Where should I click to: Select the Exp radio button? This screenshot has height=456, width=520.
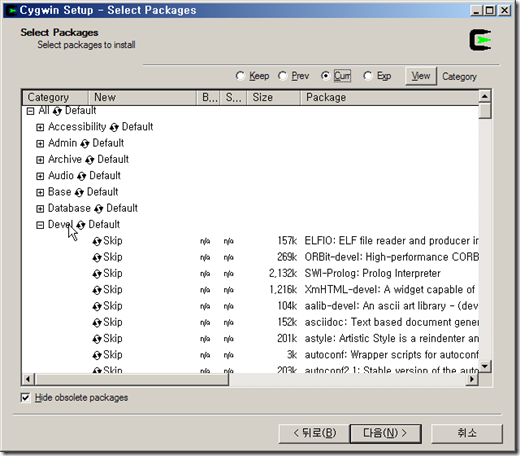368,76
